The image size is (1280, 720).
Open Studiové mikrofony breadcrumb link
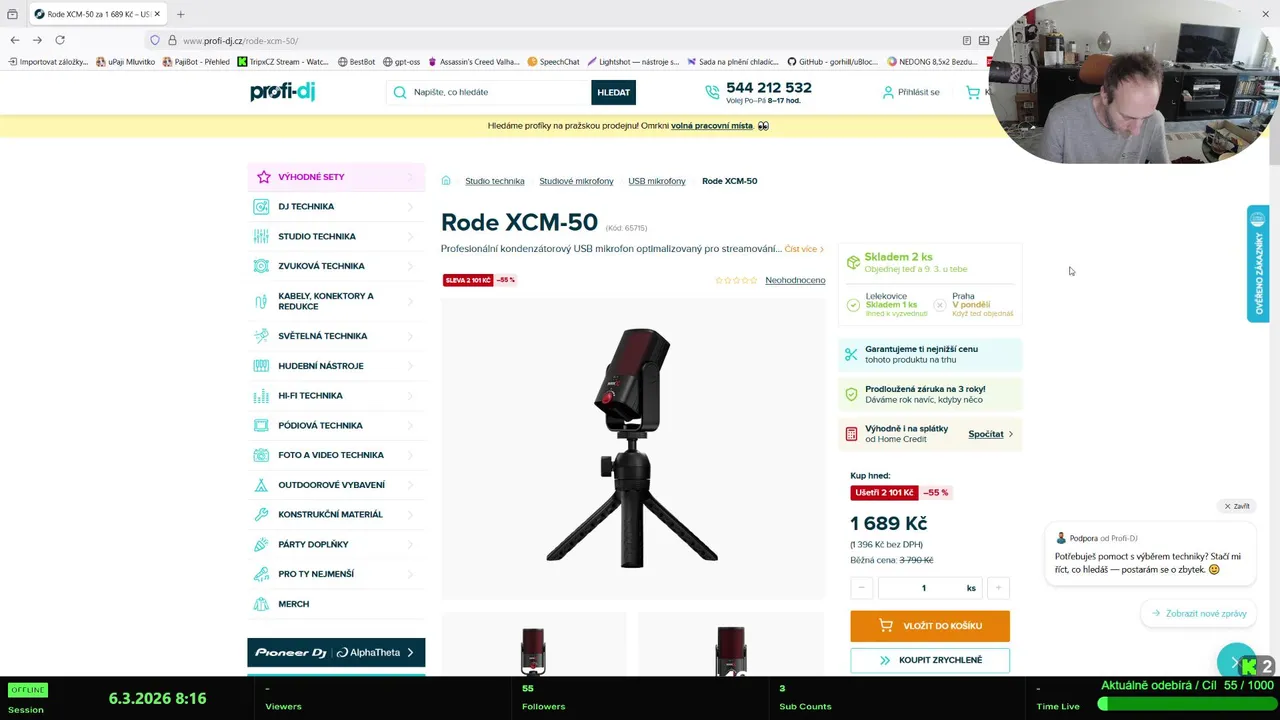(x=576, y=181)
